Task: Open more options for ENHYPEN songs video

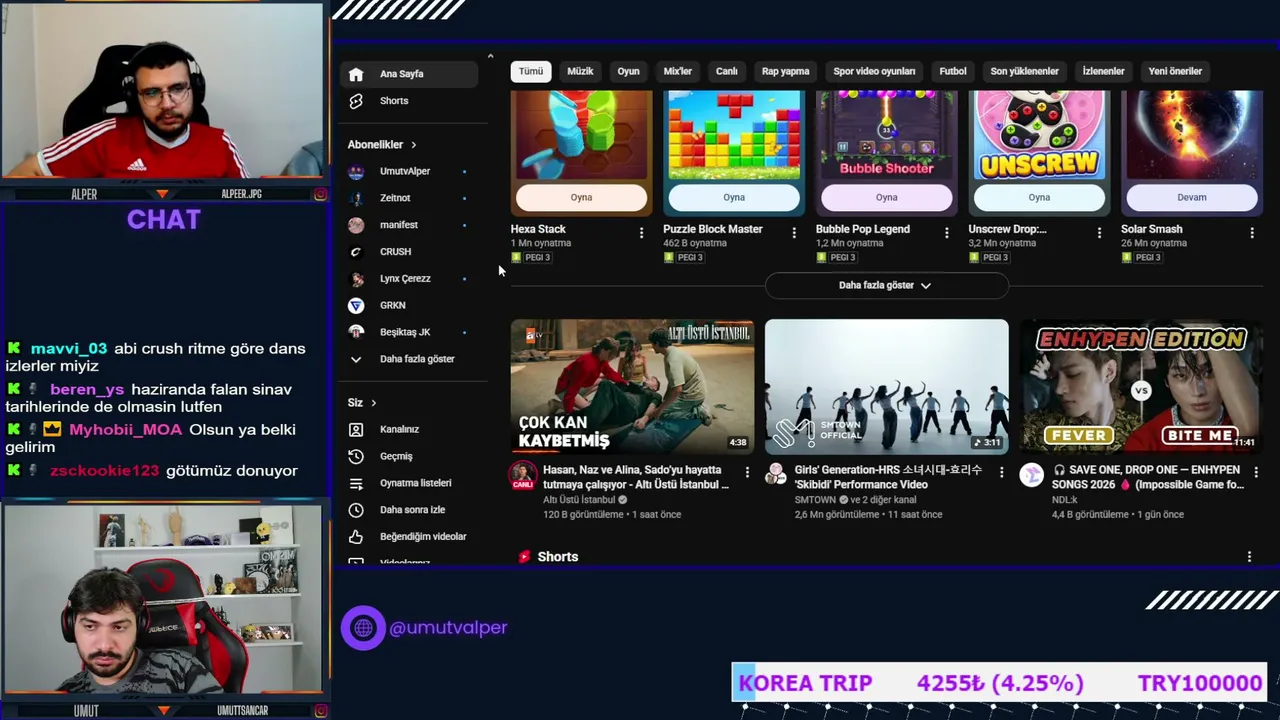Action: click(x=1255, y=472)
